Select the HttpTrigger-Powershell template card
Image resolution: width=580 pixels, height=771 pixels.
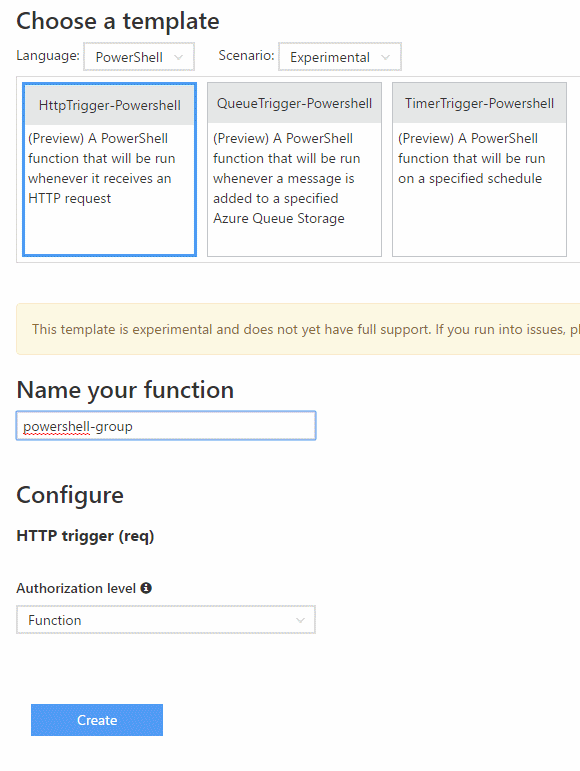pyautogui.click(x=110, y=170)
